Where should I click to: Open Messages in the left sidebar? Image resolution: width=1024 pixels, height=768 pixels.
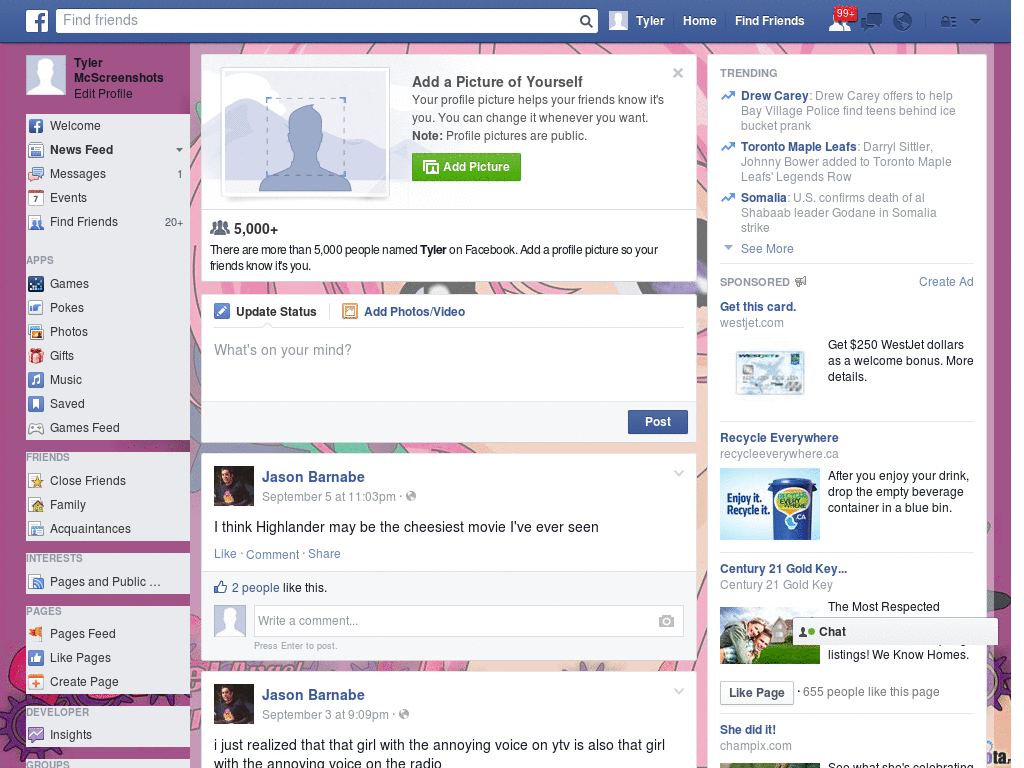[77, 174]
